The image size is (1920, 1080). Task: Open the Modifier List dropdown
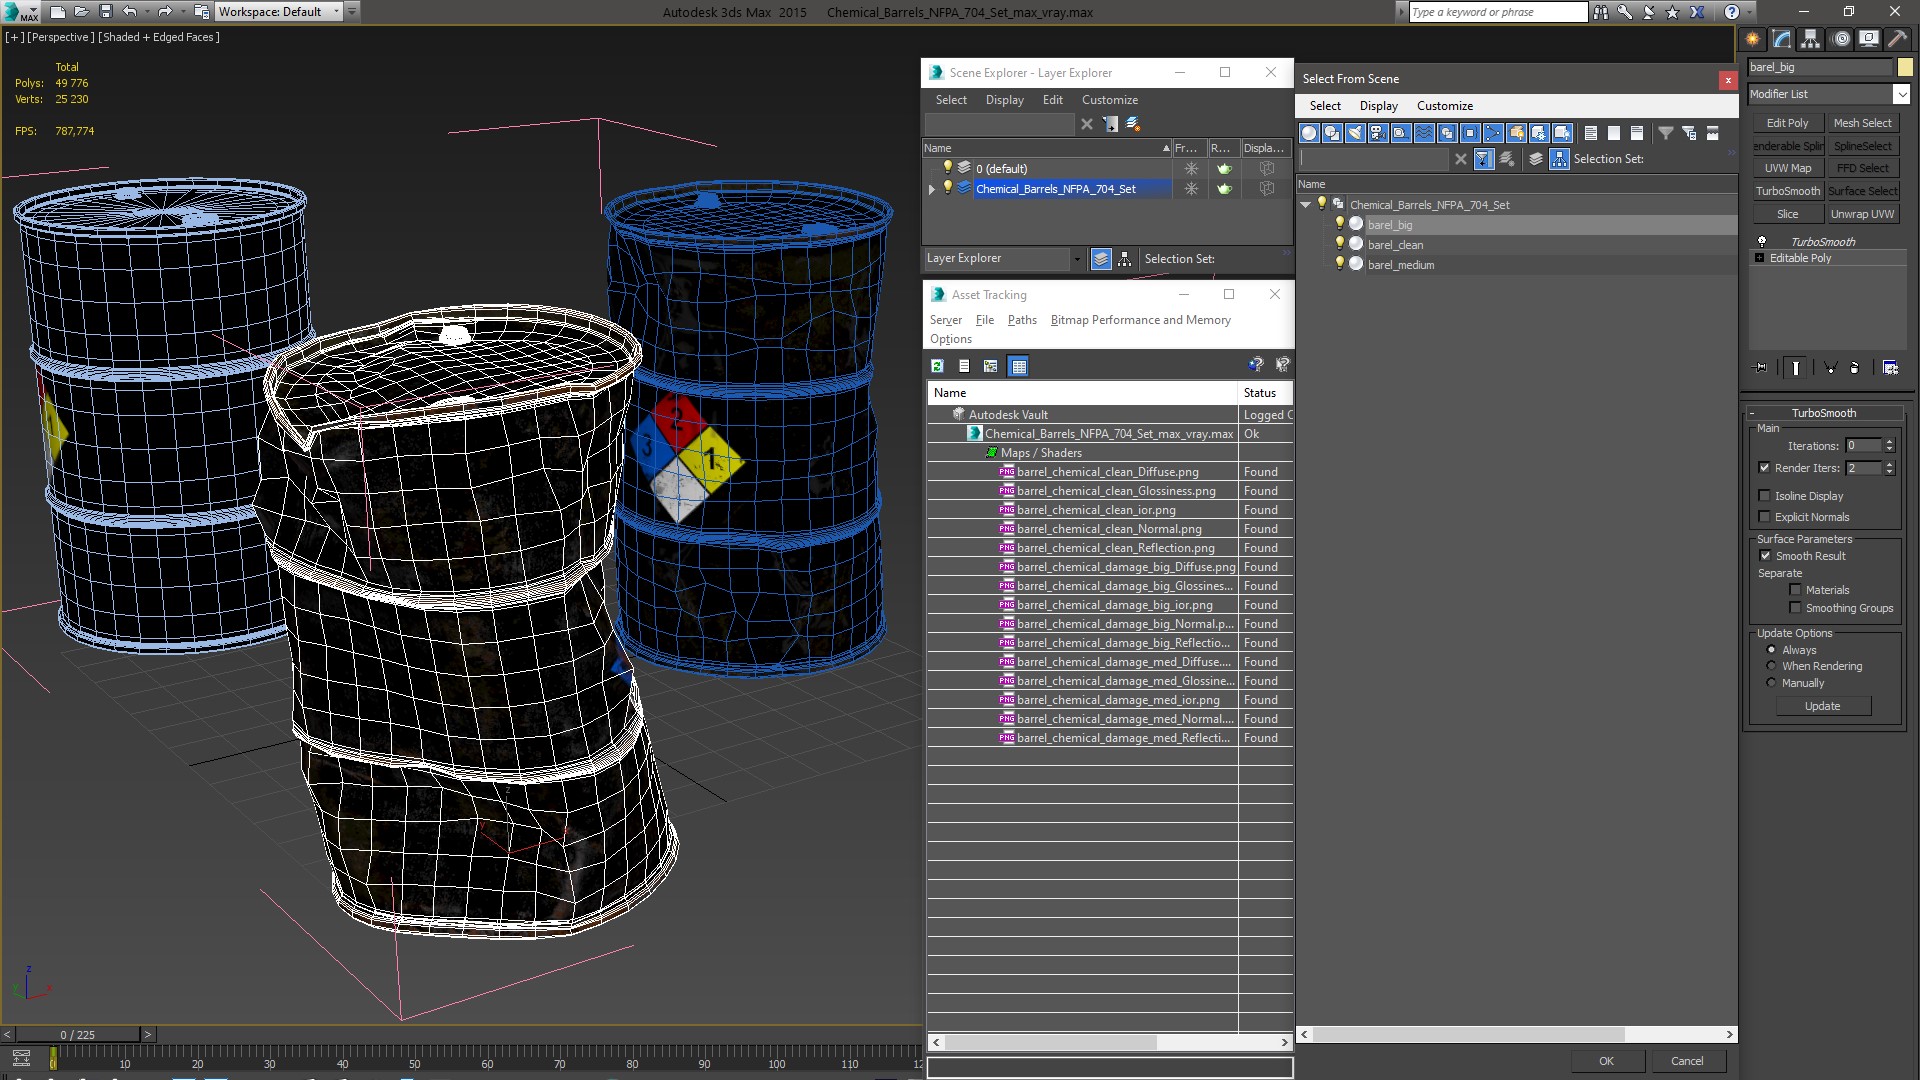[1901, 94]
